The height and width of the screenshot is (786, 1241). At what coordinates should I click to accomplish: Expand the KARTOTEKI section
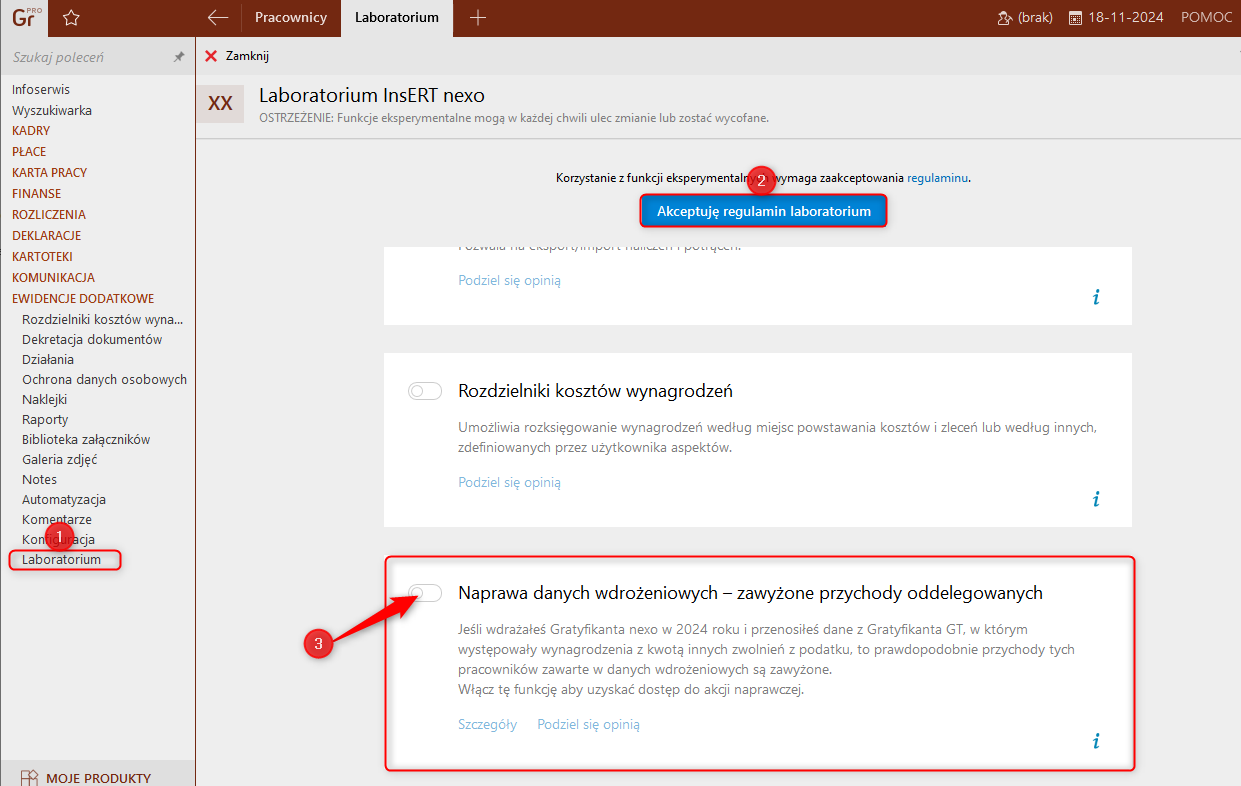click(42, 257)
